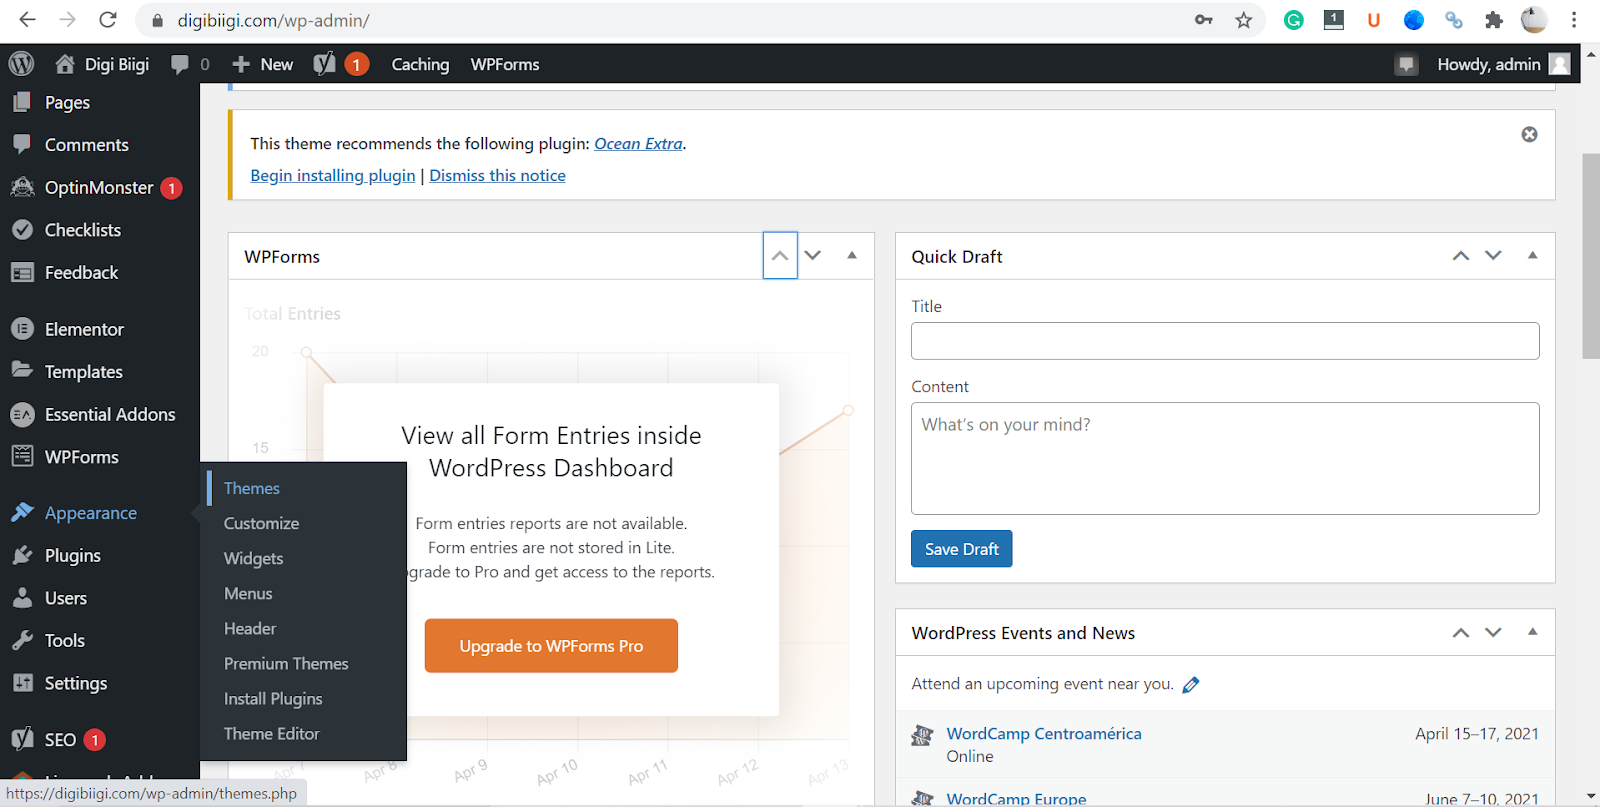Open Chrome three-dot menu
This screenshot has height=807, width=1600.
tap(1574, 20)
